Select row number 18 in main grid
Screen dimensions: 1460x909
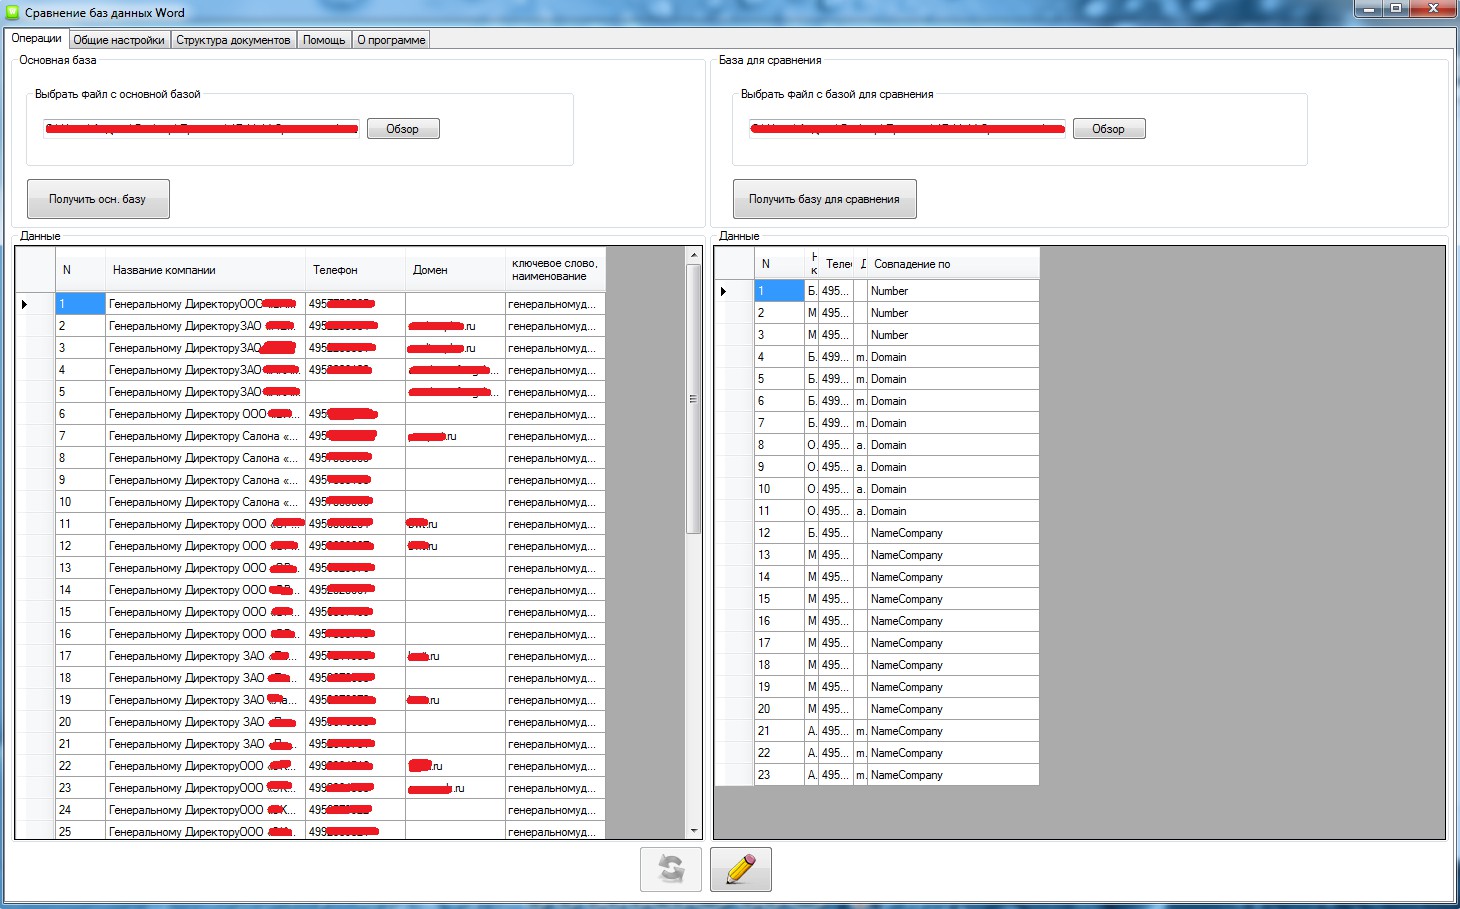[x=80, y=678]
